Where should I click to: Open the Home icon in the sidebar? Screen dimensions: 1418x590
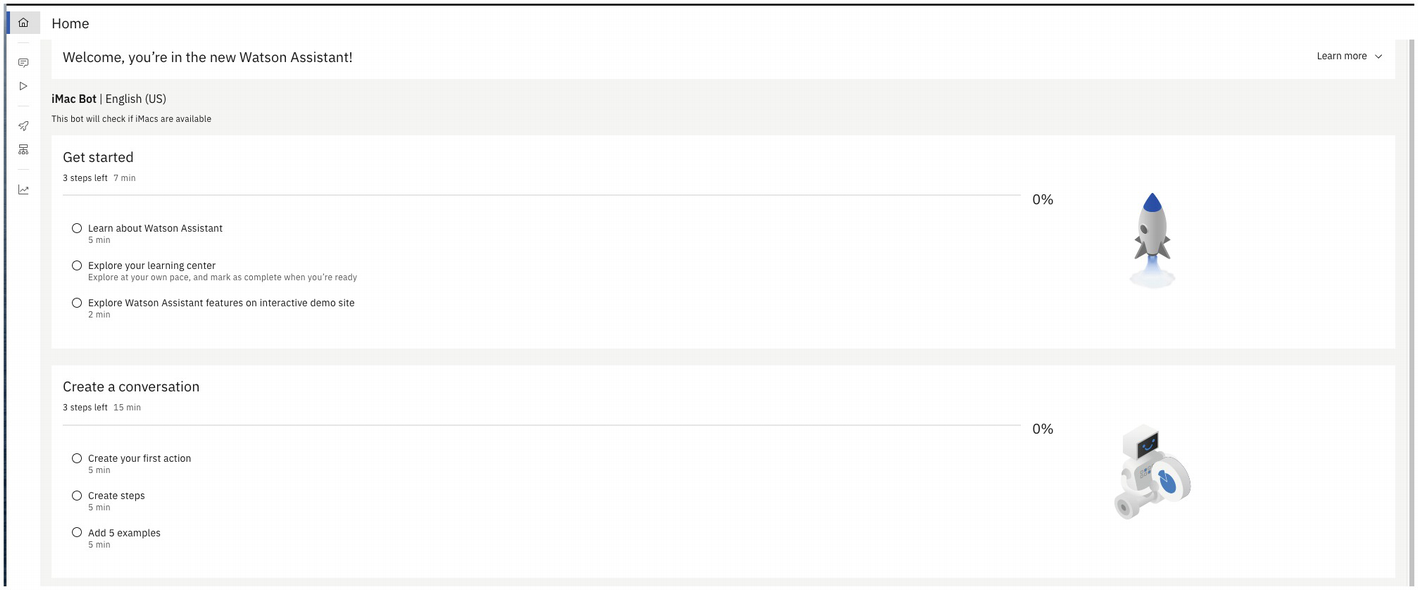(x=23, y=23)
